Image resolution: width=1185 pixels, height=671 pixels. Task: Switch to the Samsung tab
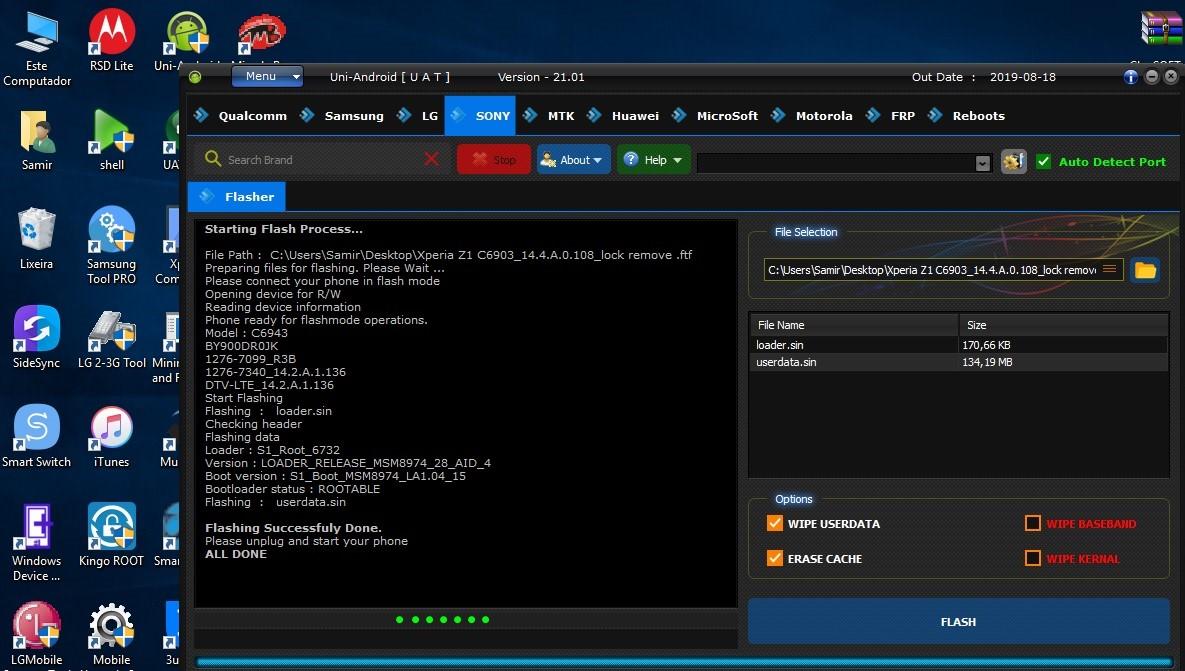click(x=342, y=116)
